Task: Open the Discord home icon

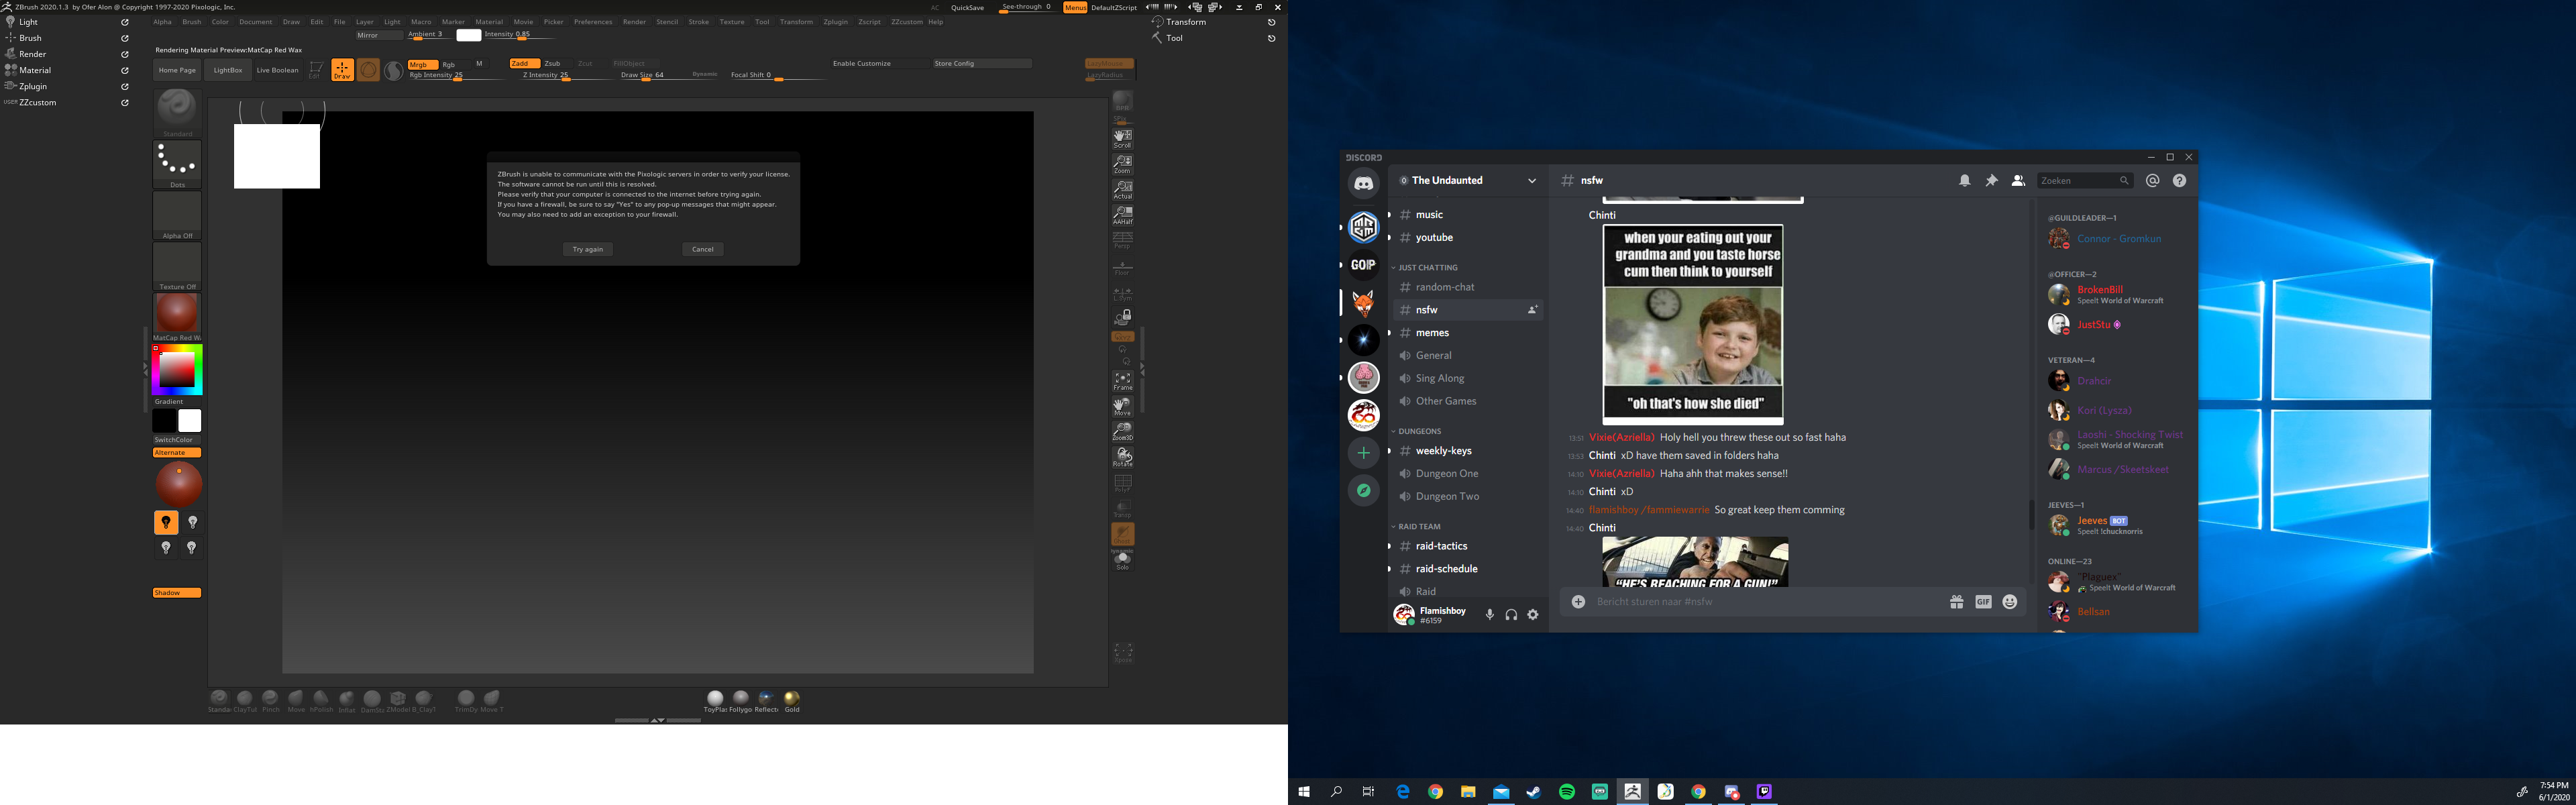Action: [1363, 183]
